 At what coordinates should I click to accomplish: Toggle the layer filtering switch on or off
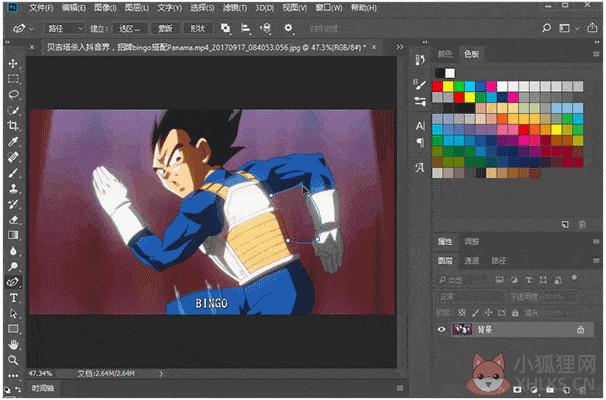[574, 278]
